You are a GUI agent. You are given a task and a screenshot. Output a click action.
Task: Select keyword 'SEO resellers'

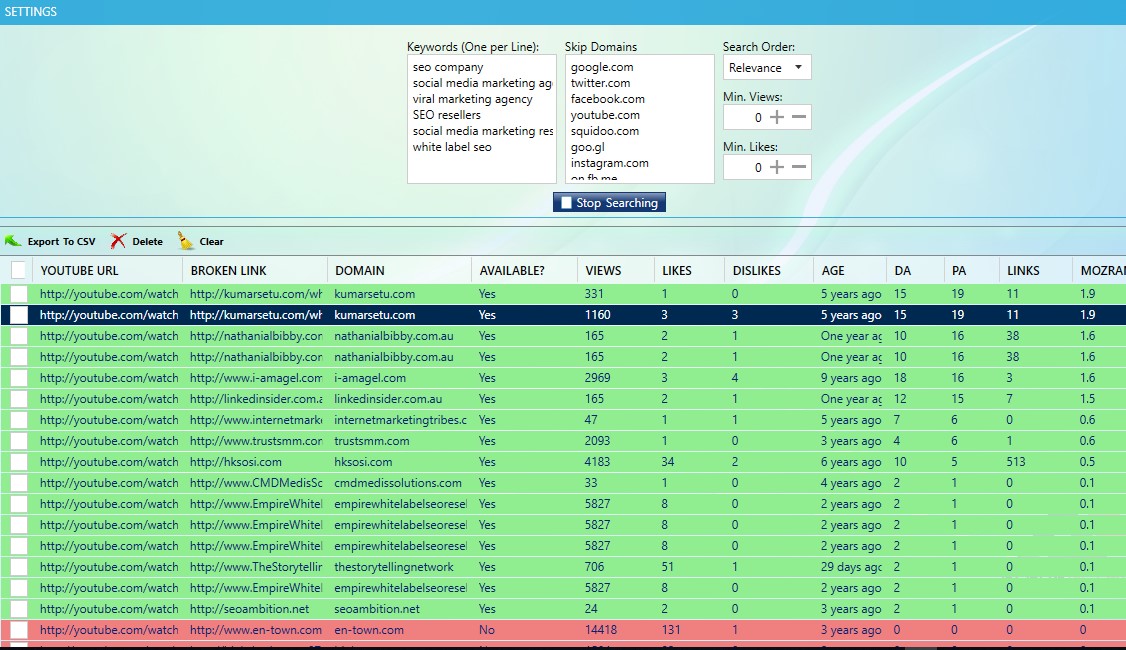coord(446,115)
